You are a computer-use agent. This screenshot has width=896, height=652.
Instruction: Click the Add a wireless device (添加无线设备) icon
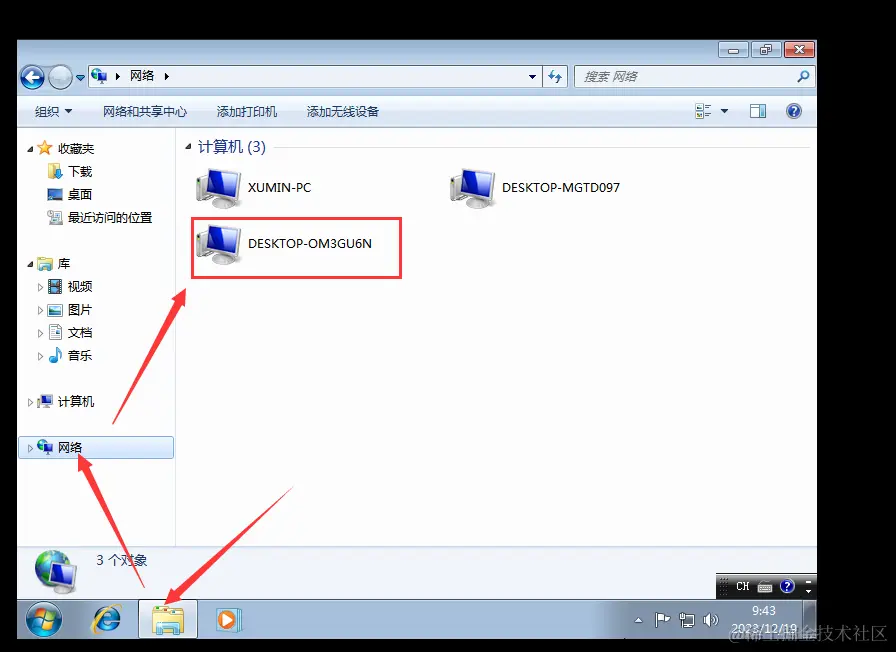click(344, 111)
